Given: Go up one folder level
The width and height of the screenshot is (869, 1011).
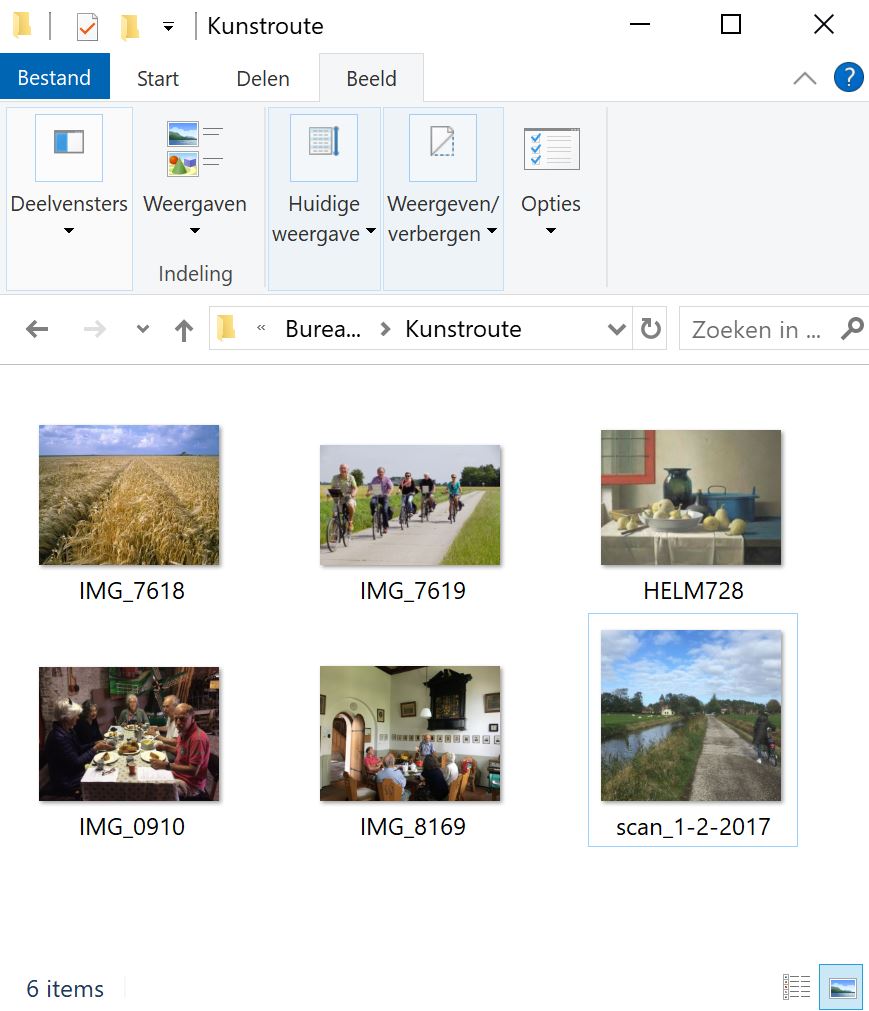Looking at the screenshot, I should click(x=184, y=330).
